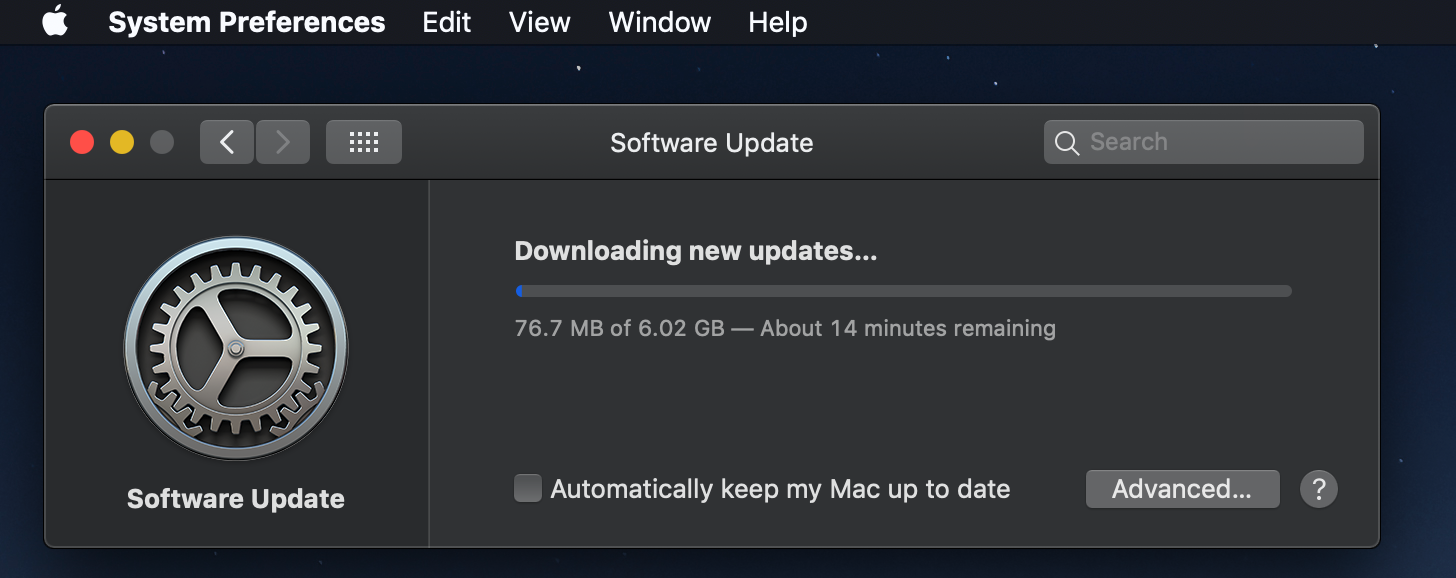Show all preferences grid icon
Image resolution: width=1456 pixels, height=578 pixels.
coord(364,142)
